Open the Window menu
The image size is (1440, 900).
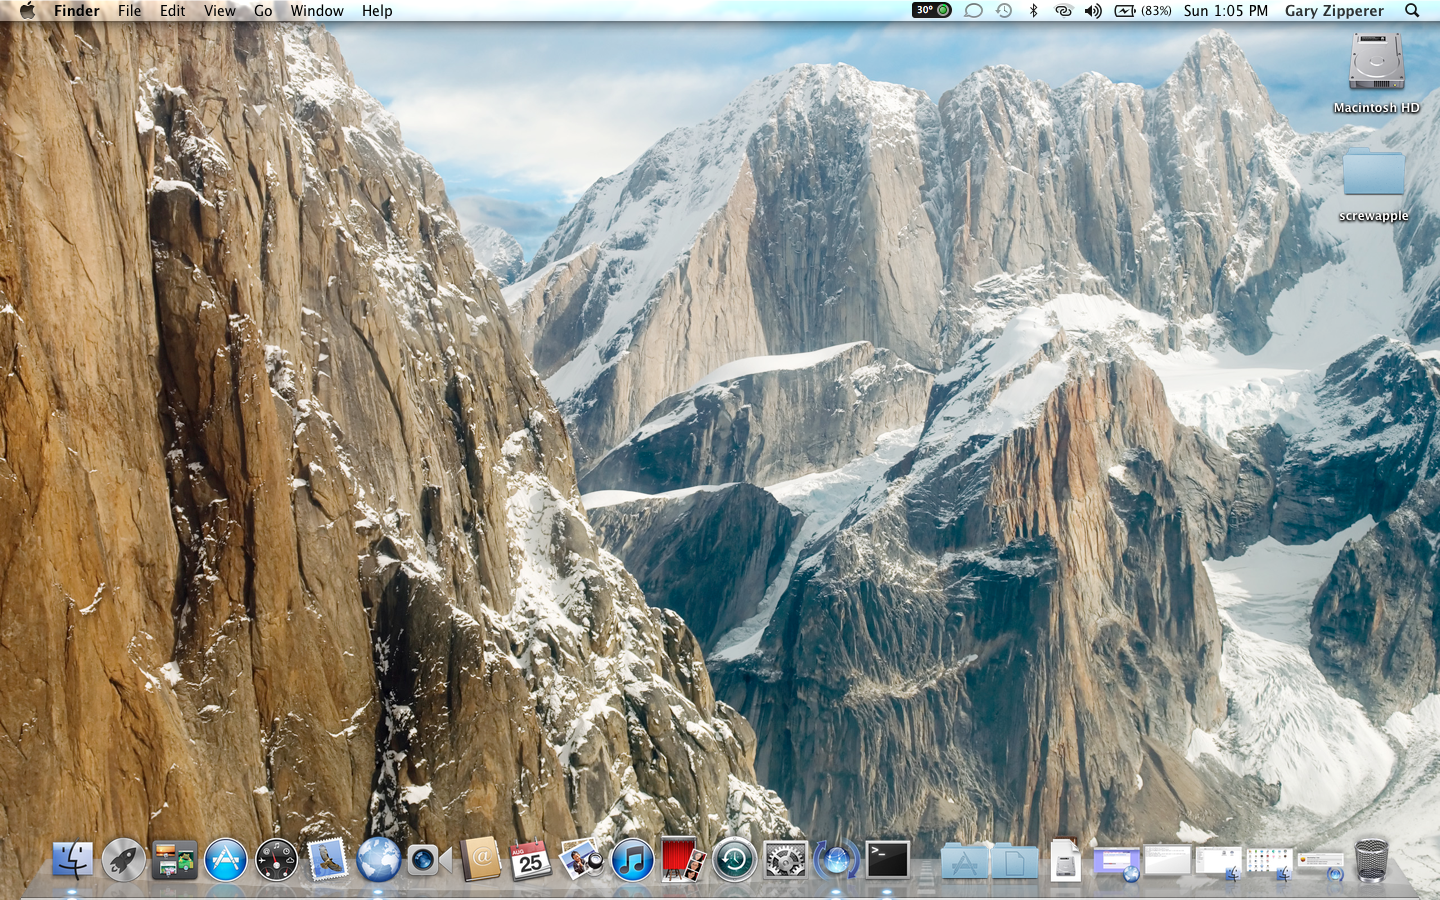pyautogui.click(x=317, y=11)
